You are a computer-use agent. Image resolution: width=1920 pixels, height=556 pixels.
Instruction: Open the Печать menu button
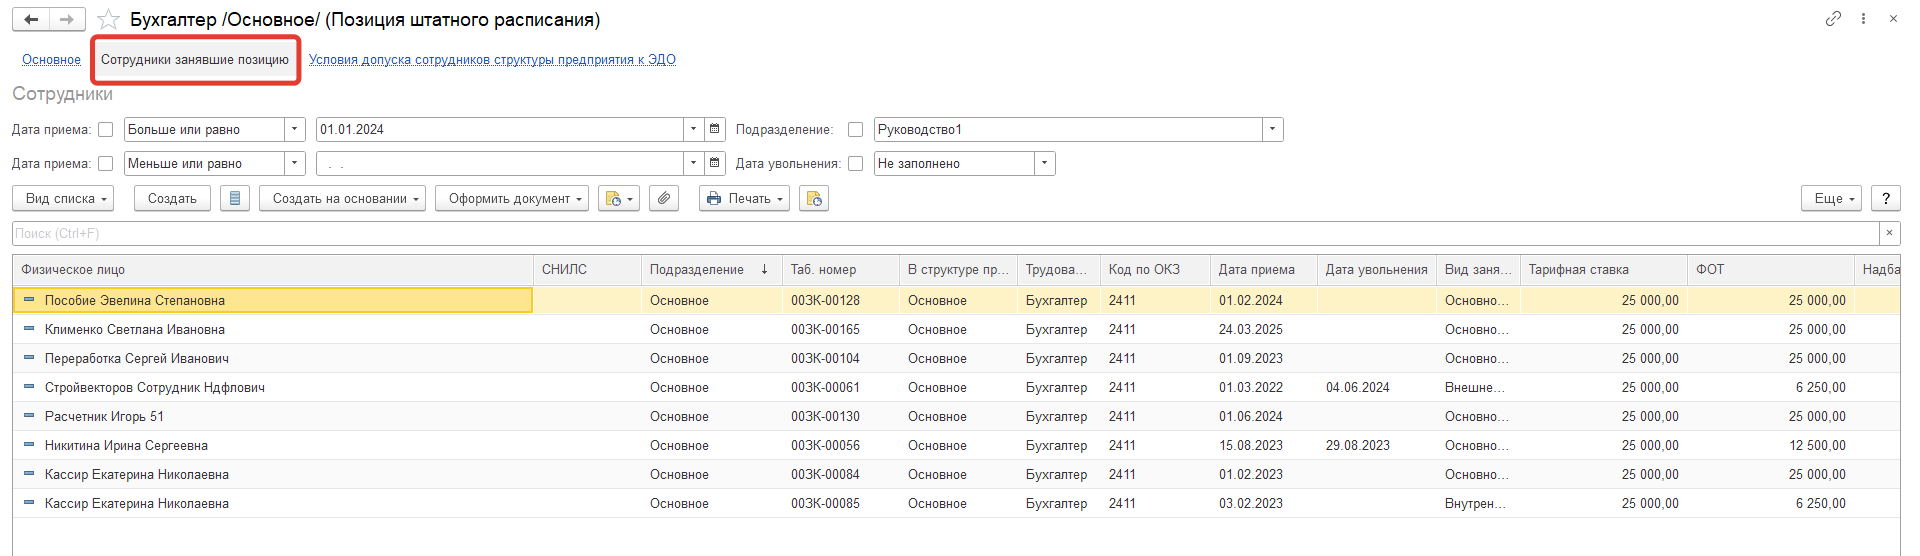(744, 198)
